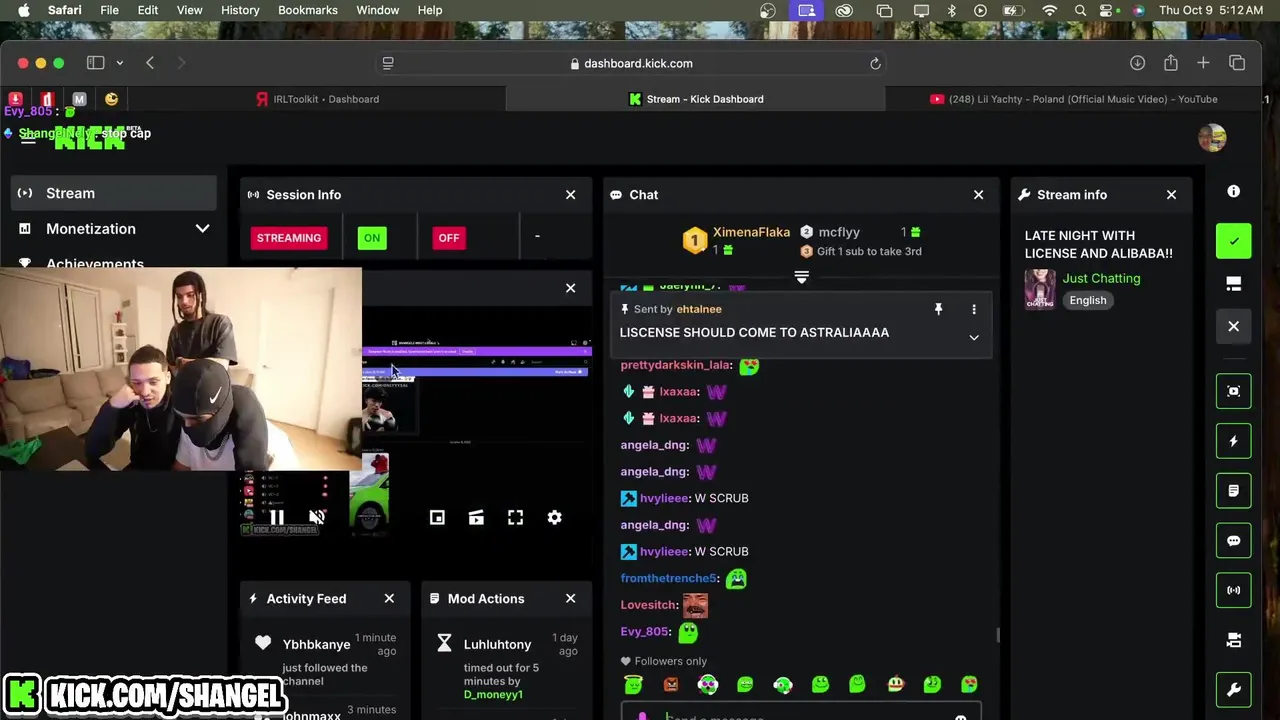Click the STREAMING status button

coord(289,238)
